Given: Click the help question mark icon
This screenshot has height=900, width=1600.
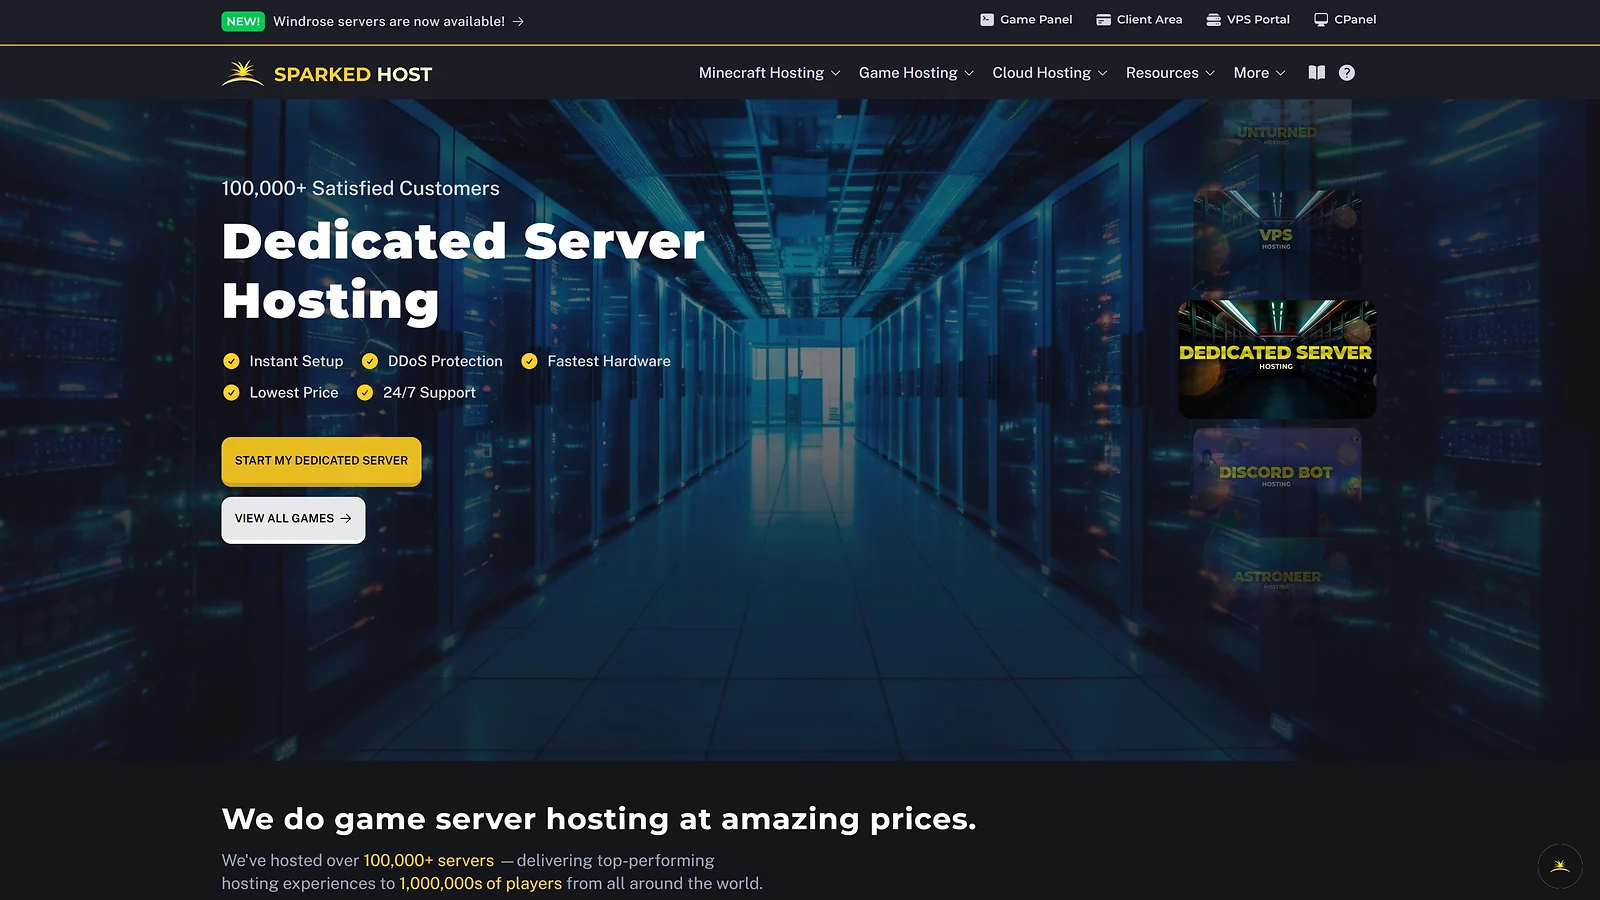Looking at the screenshot, I should pyautogui.click(x=1347, y=73).
